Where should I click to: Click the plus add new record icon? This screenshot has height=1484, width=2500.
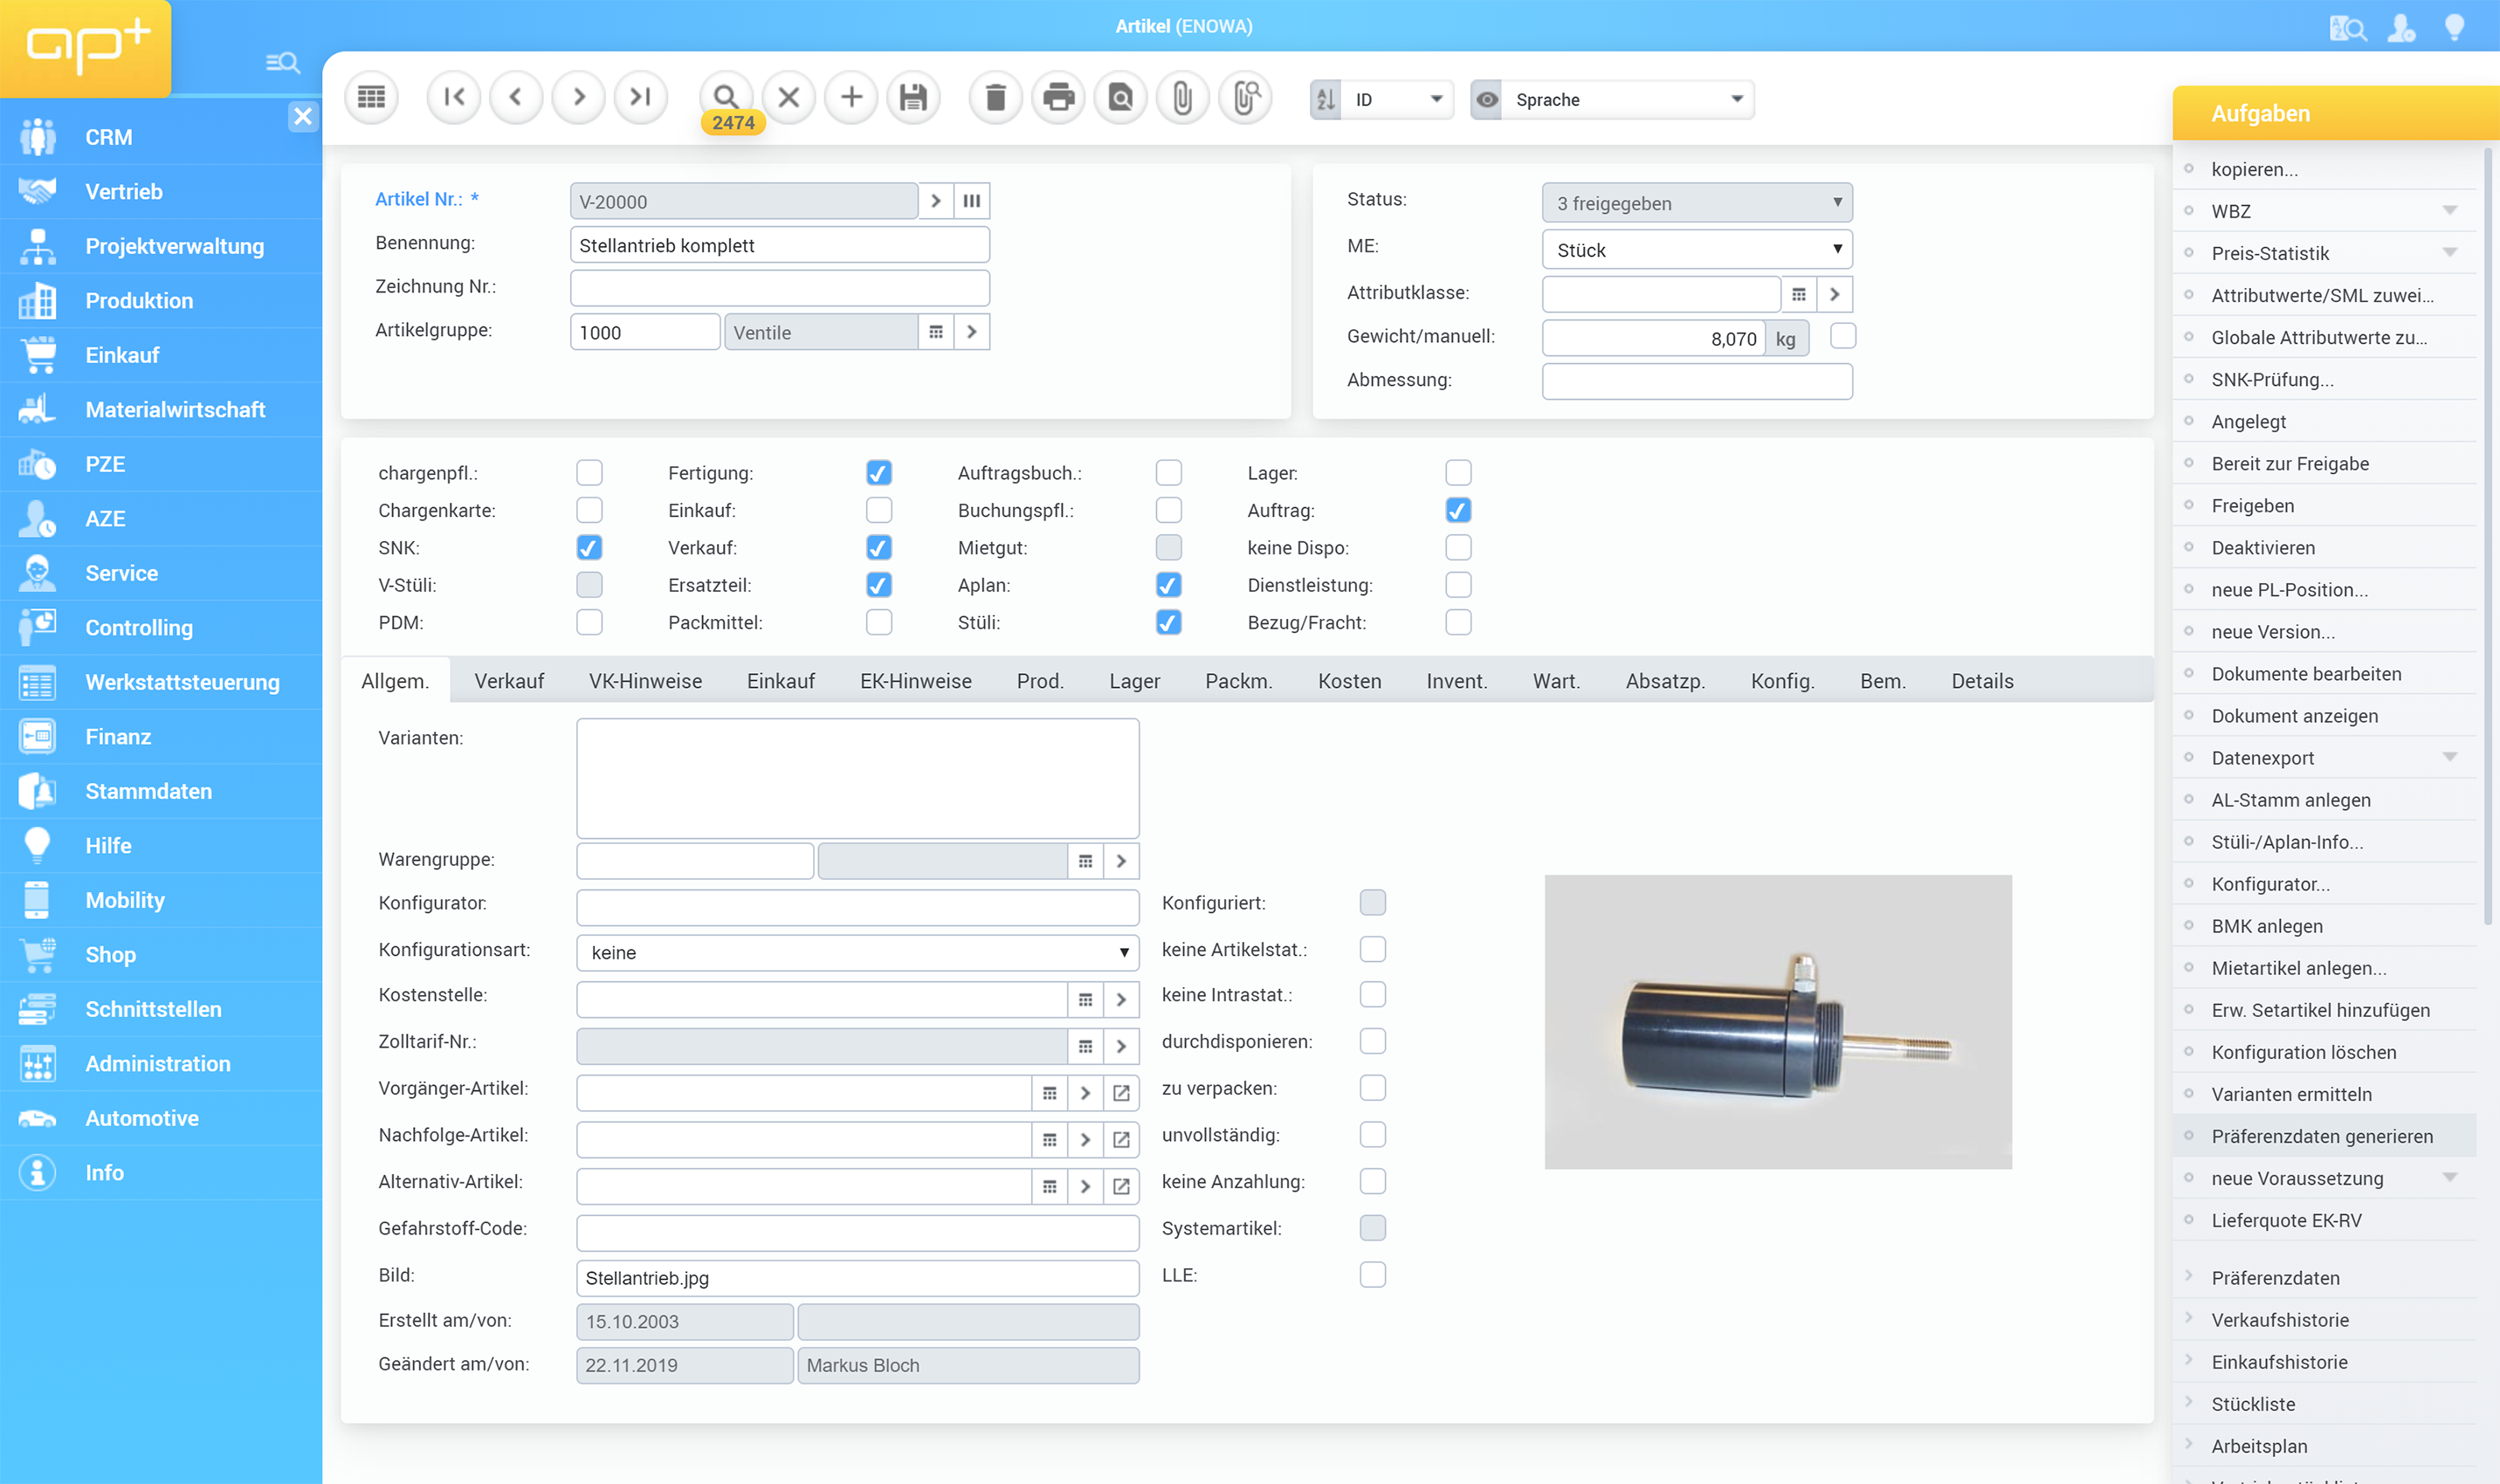point(851,97)
